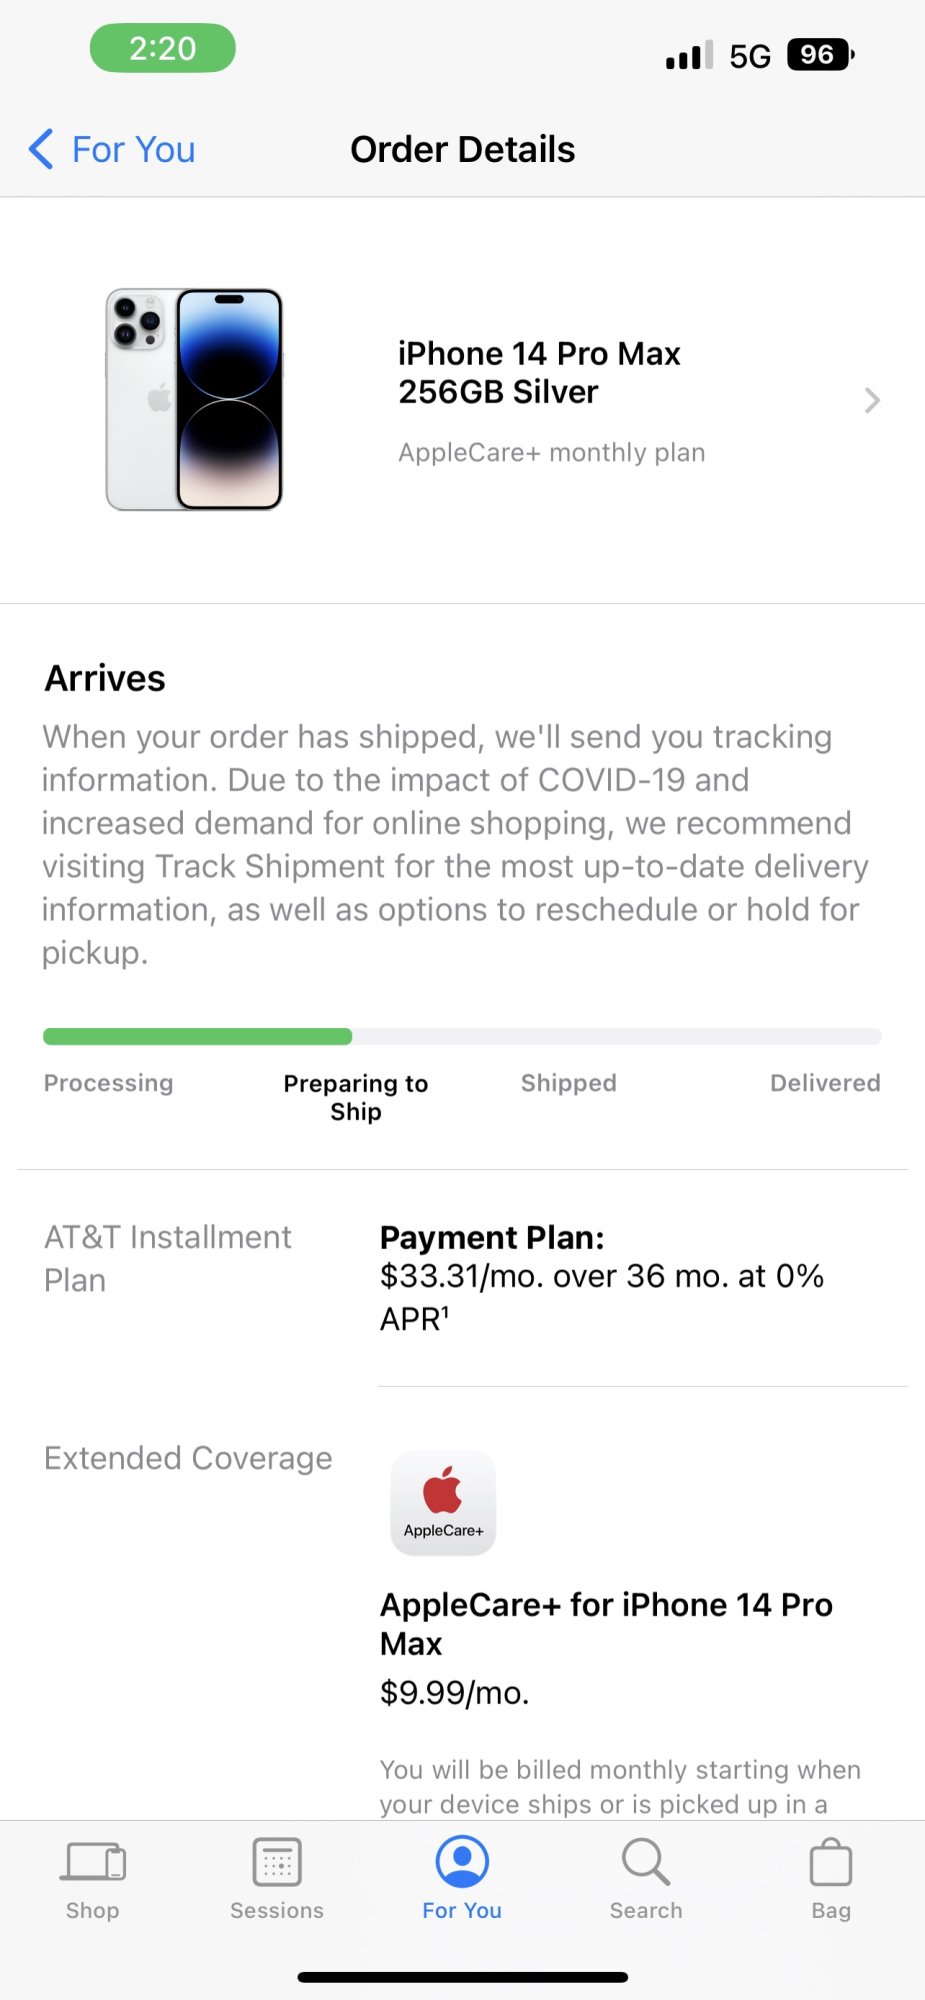Open iPhone 14 Pro Max 256GB Silver title
Viewport: 925px width, 2000px height.
coord(539,372)
